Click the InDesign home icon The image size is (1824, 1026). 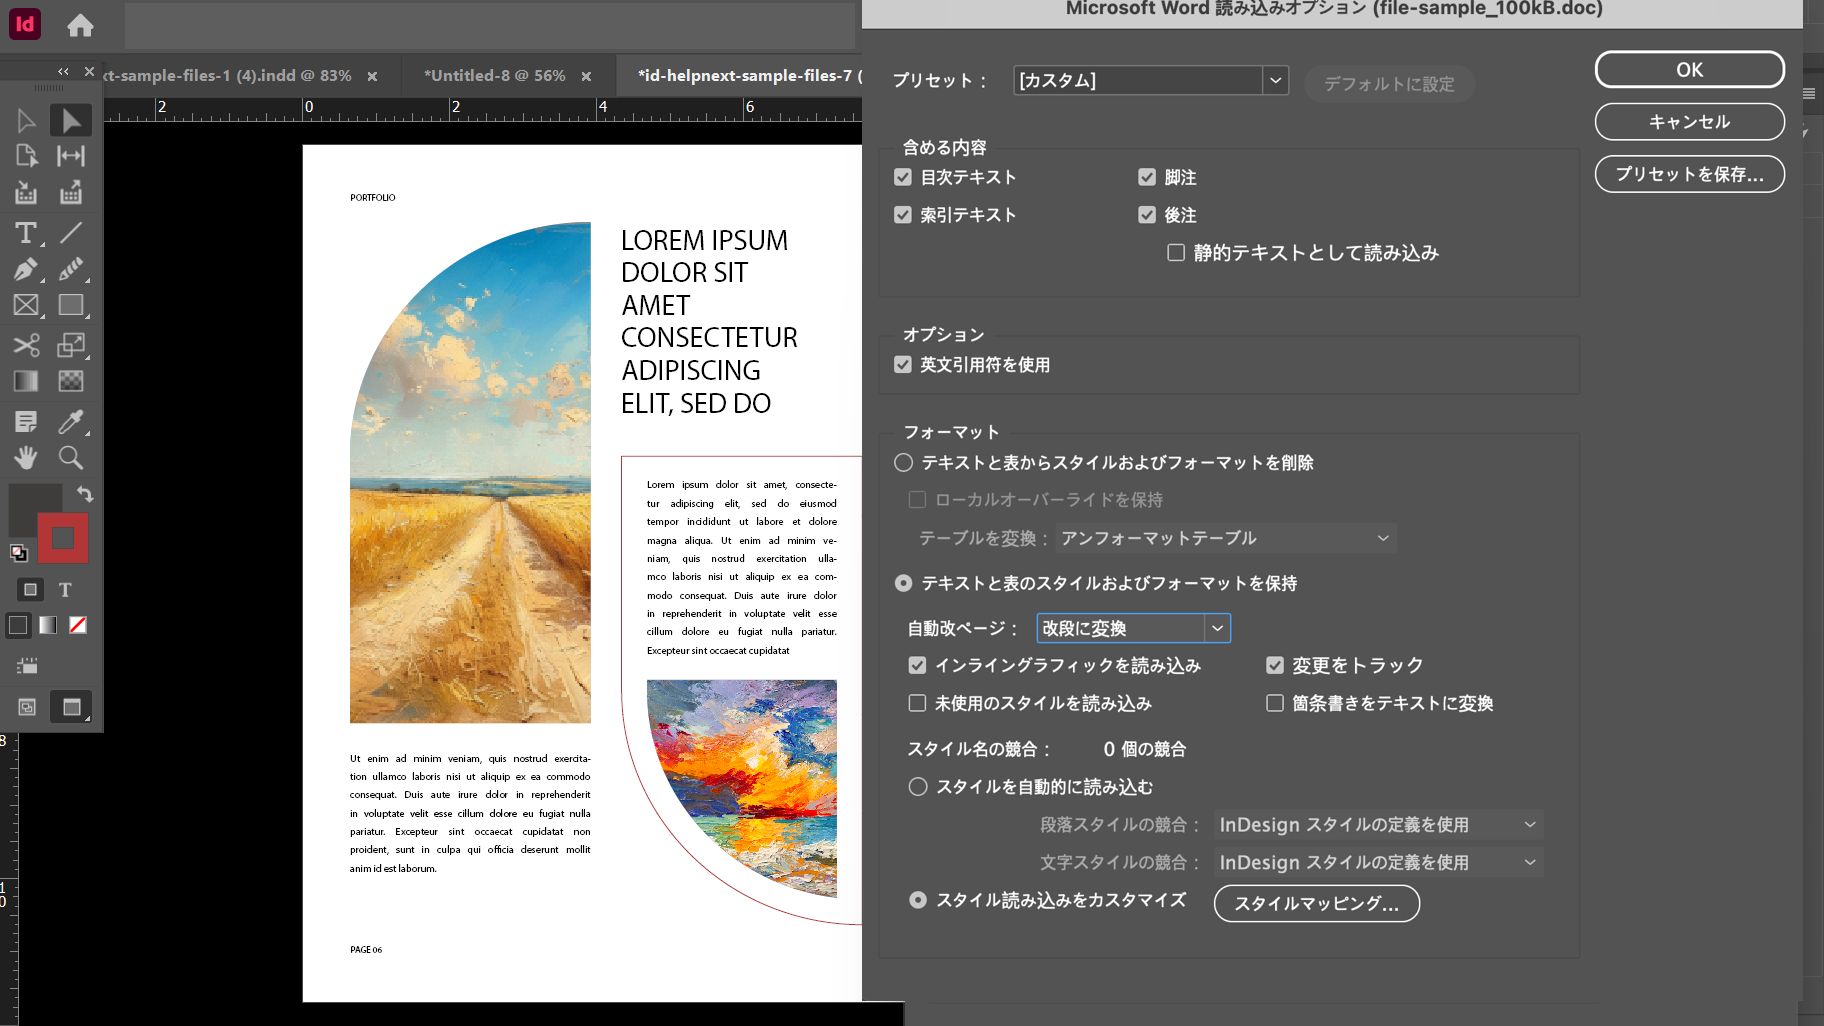[x=80, y=25]
